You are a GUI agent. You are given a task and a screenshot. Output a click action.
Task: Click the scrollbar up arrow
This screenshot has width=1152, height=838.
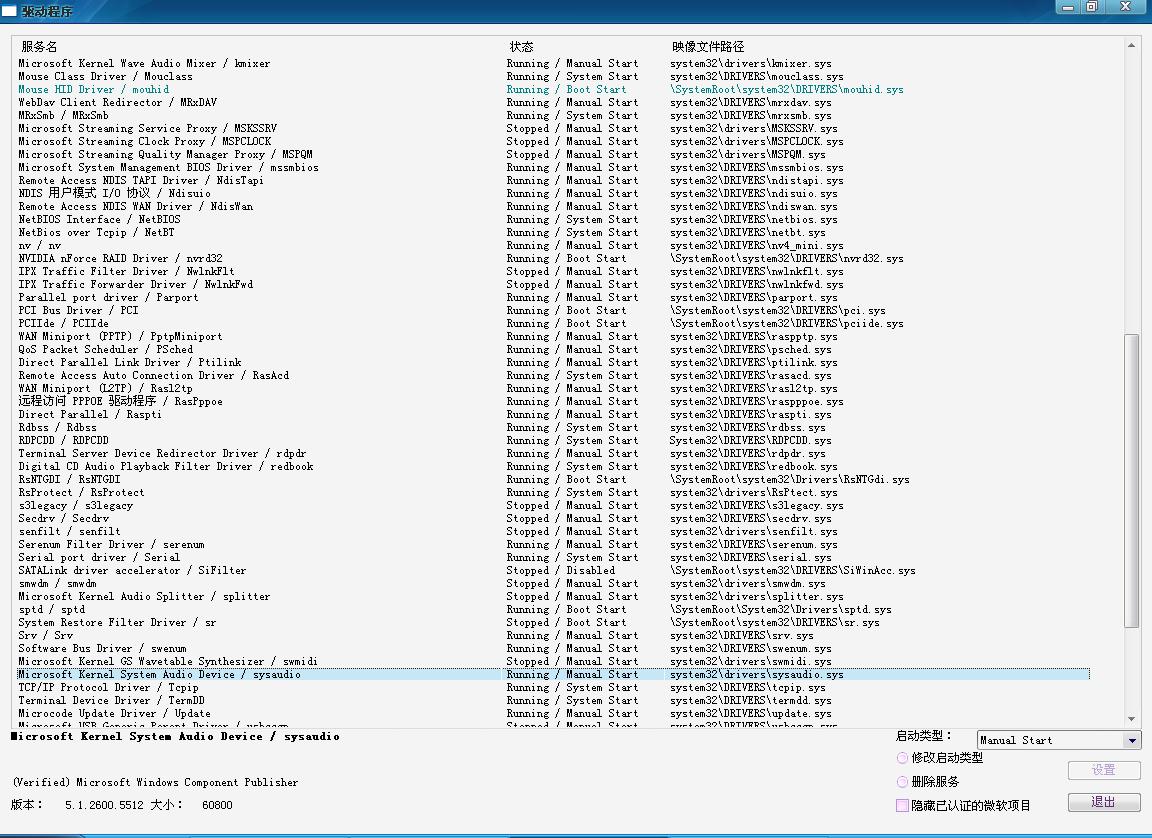click(x=1131, y=46)
